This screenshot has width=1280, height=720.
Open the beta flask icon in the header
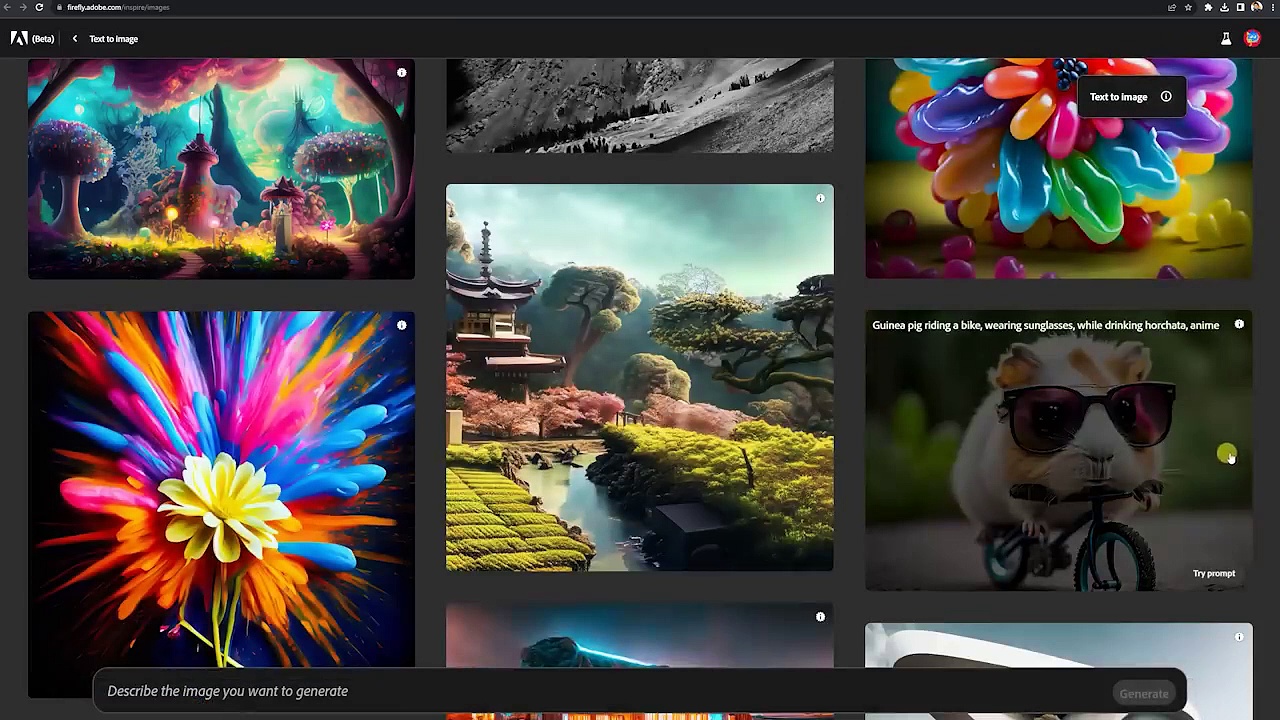click(x=1225, y=39)
